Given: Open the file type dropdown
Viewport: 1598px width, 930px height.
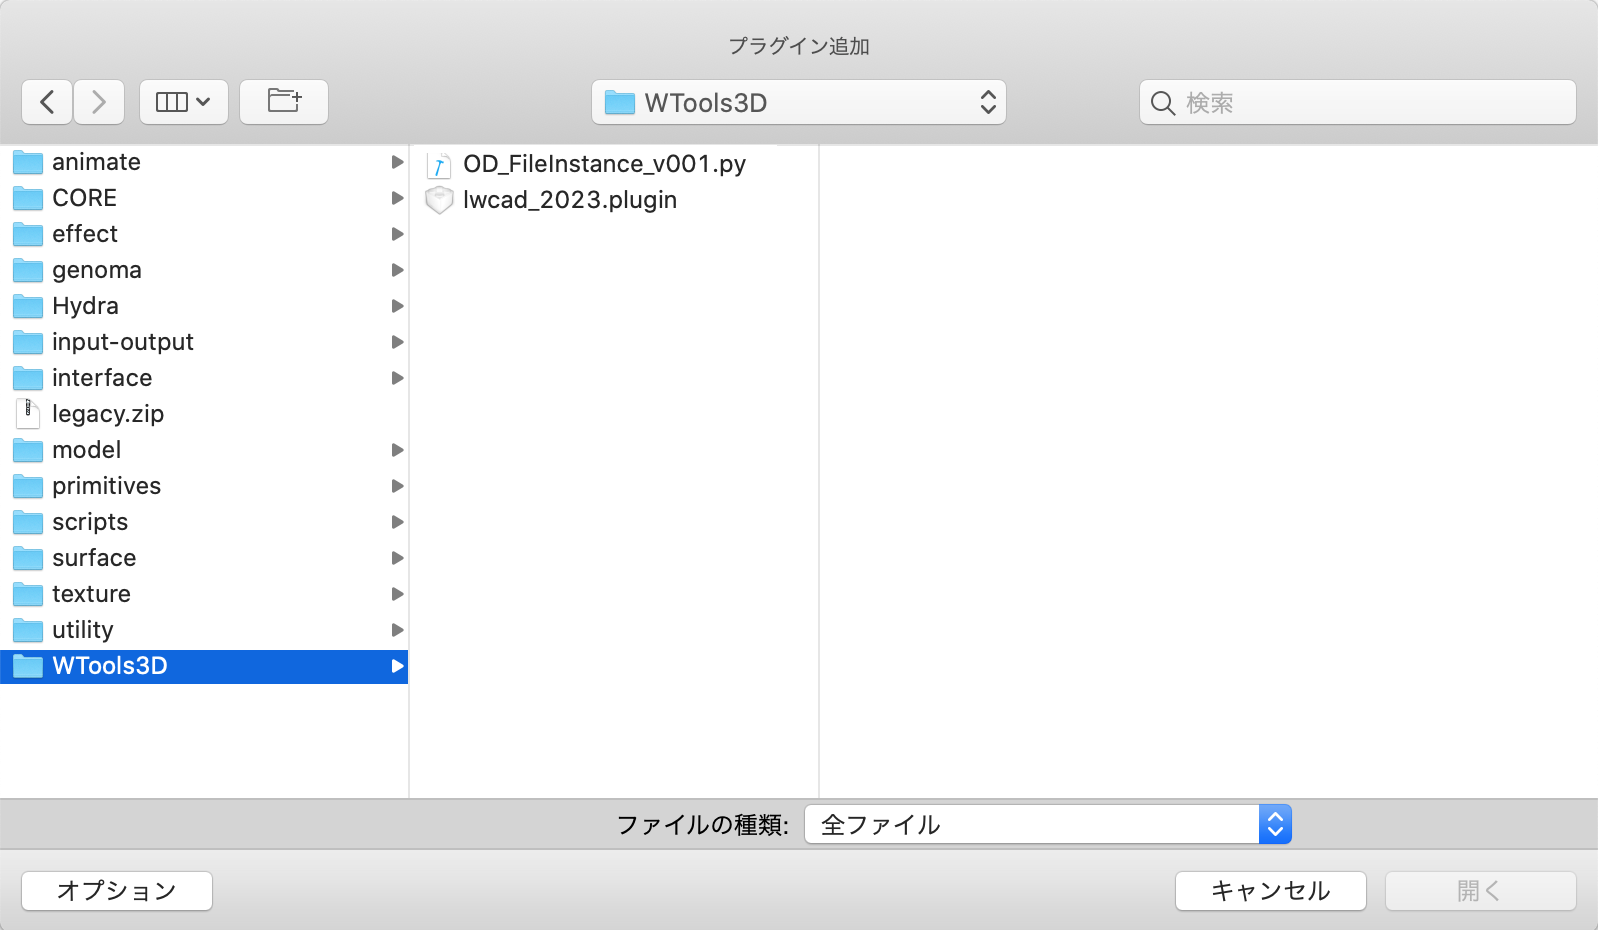Looking at the screenshot, I should [1047, 825].
